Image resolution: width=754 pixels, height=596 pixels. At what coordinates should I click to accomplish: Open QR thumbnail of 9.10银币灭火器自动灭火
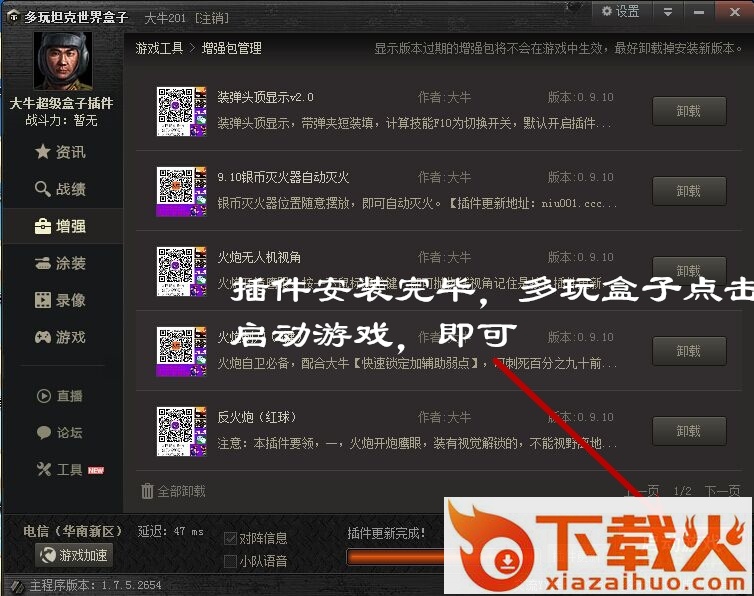181,191
